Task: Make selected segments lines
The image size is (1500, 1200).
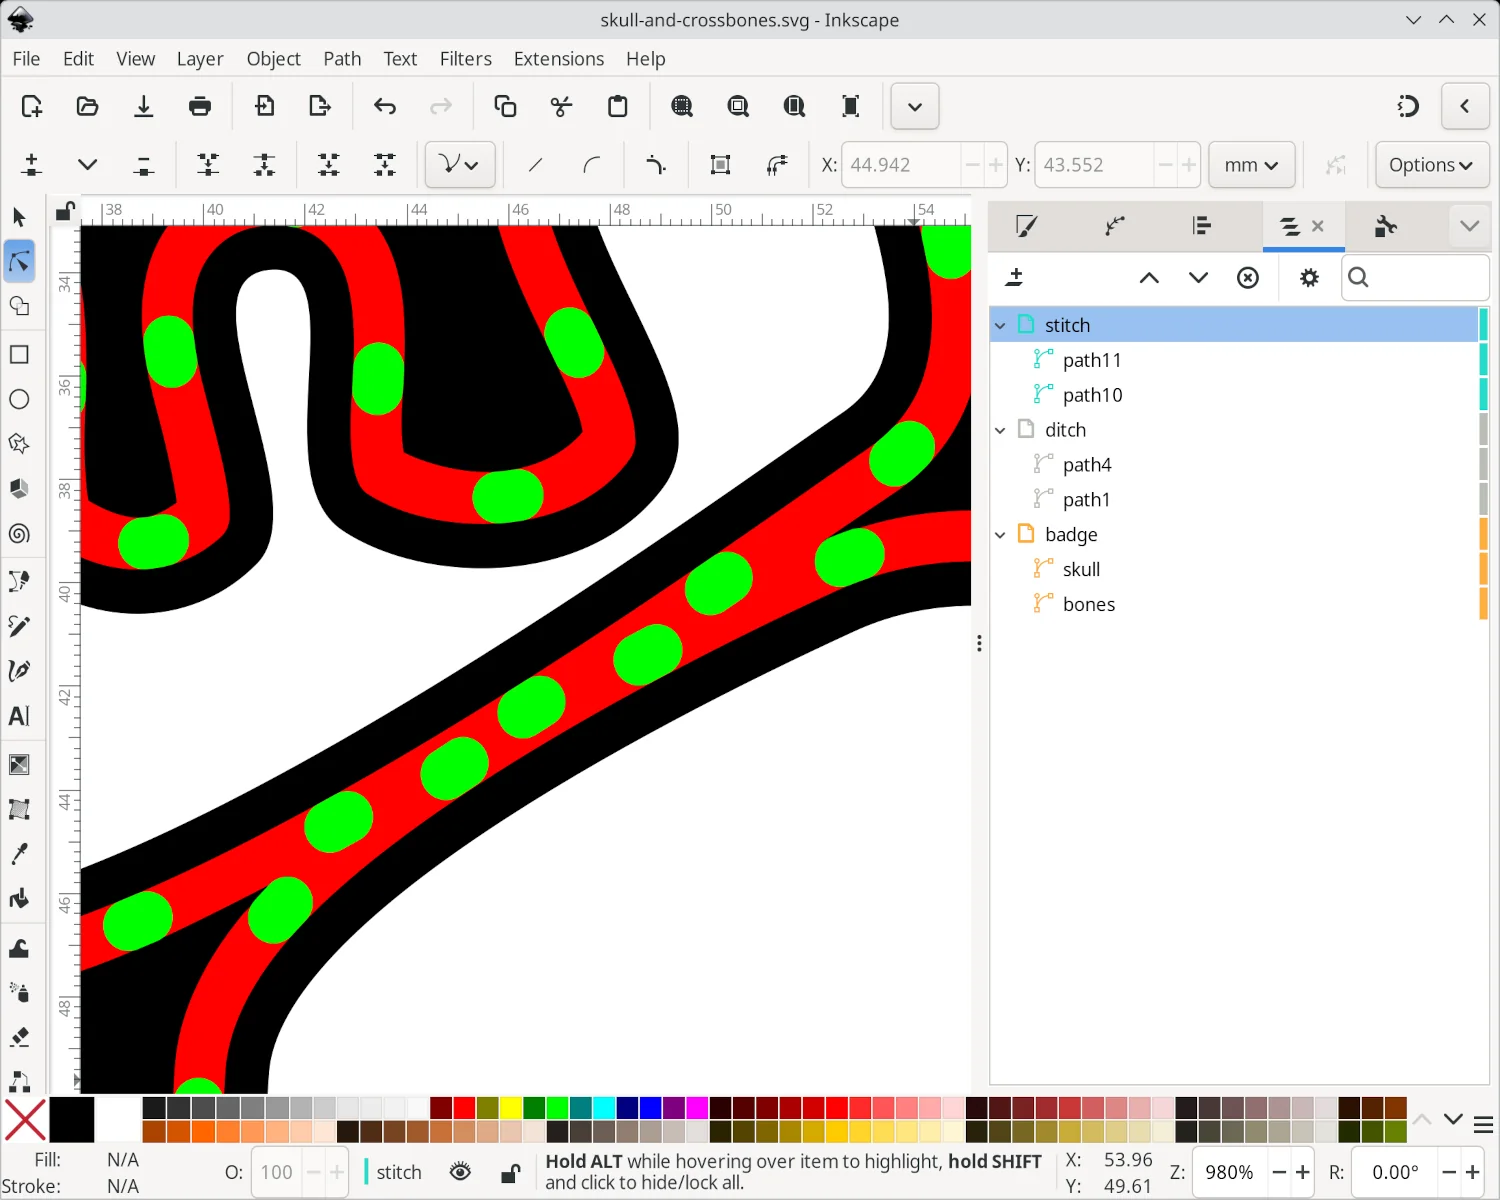Action: click(x=535, y=165)
